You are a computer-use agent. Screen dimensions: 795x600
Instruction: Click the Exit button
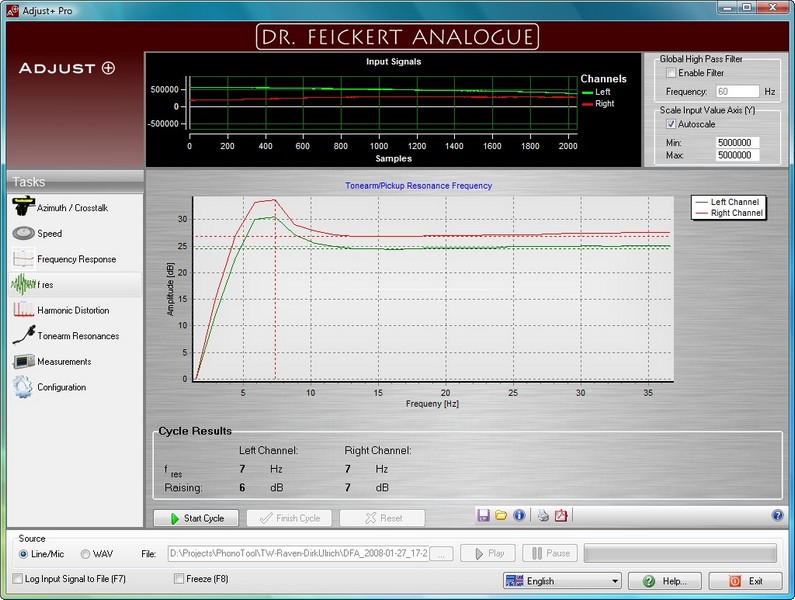click(x=745, y=581)
